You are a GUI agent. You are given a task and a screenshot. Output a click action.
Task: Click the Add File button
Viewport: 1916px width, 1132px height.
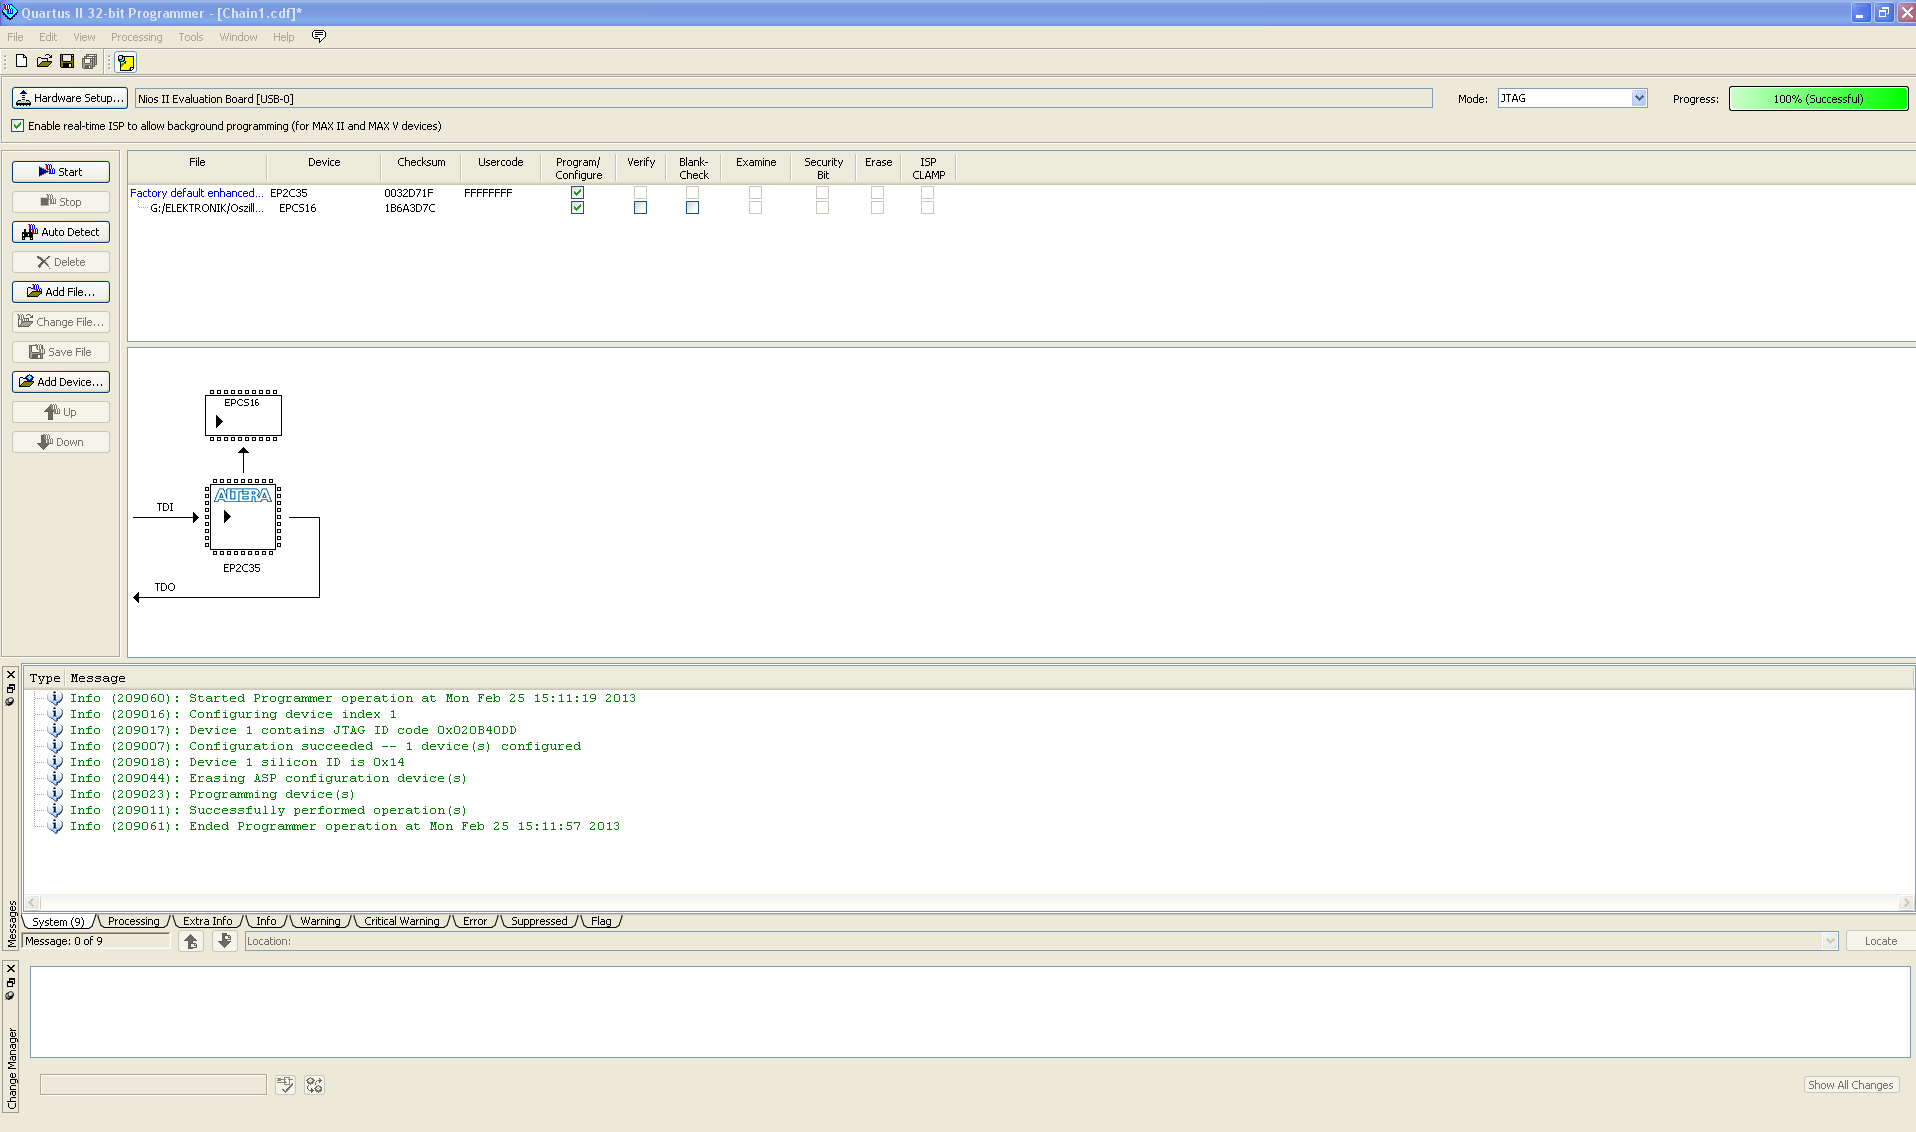point(61,292)
